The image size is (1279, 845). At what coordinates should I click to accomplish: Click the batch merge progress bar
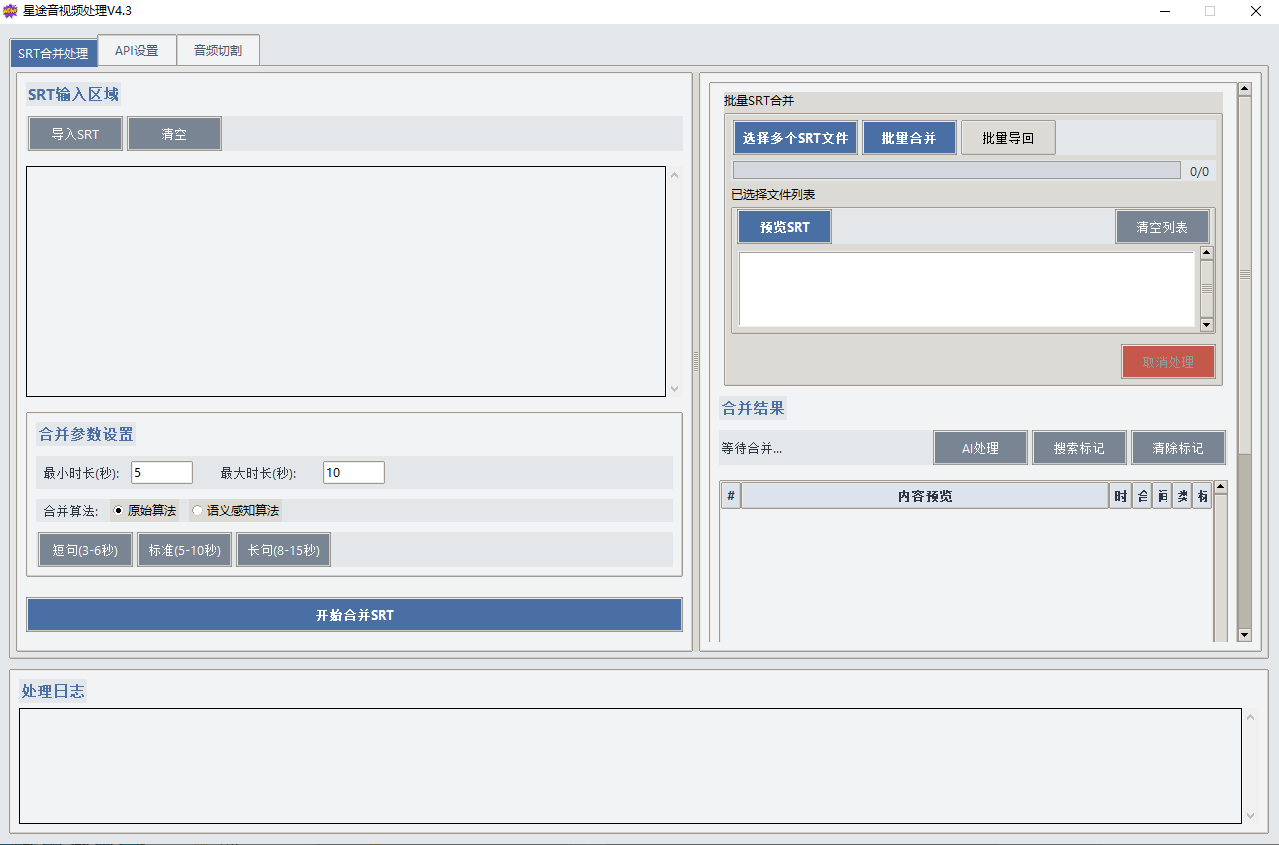coord(956,171)
